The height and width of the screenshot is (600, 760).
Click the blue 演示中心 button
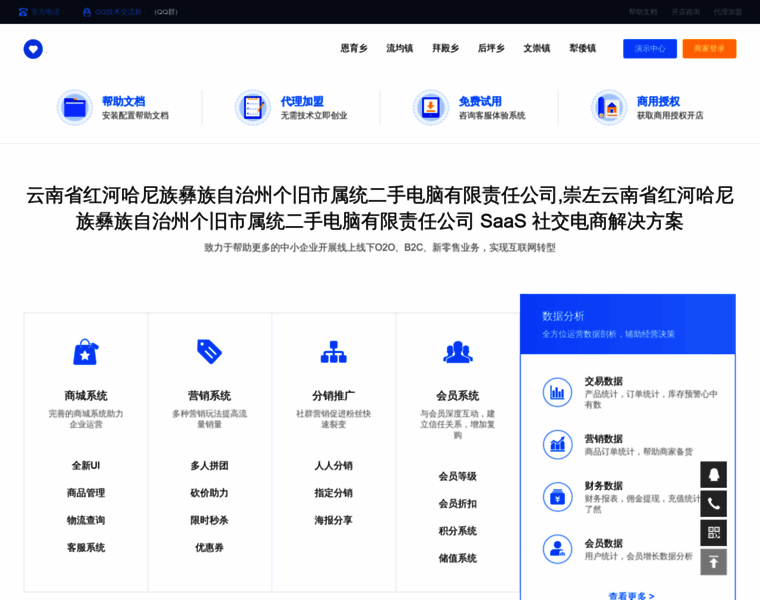click(x=650, y=48)
